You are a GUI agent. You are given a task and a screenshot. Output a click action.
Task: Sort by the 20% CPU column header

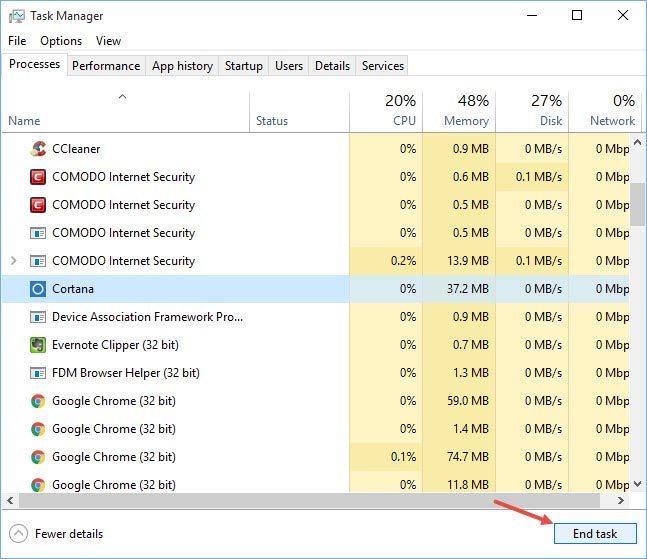386,111
